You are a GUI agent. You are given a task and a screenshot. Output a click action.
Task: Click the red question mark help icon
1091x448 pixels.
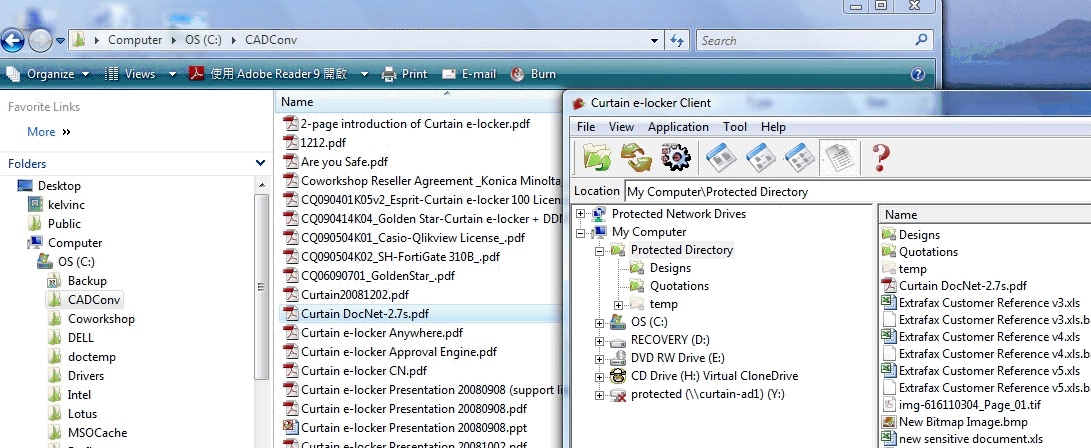click(x=881, y=157)
